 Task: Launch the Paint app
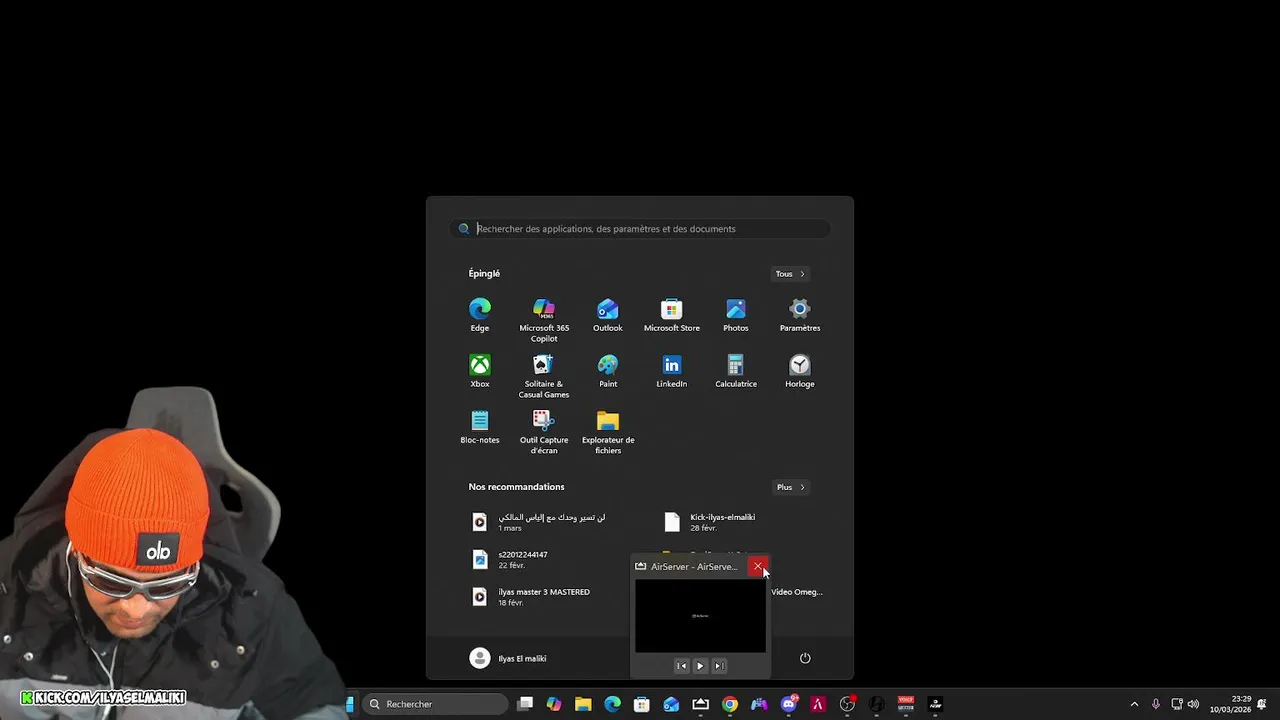pyautogui.click(x=608, y=371)
